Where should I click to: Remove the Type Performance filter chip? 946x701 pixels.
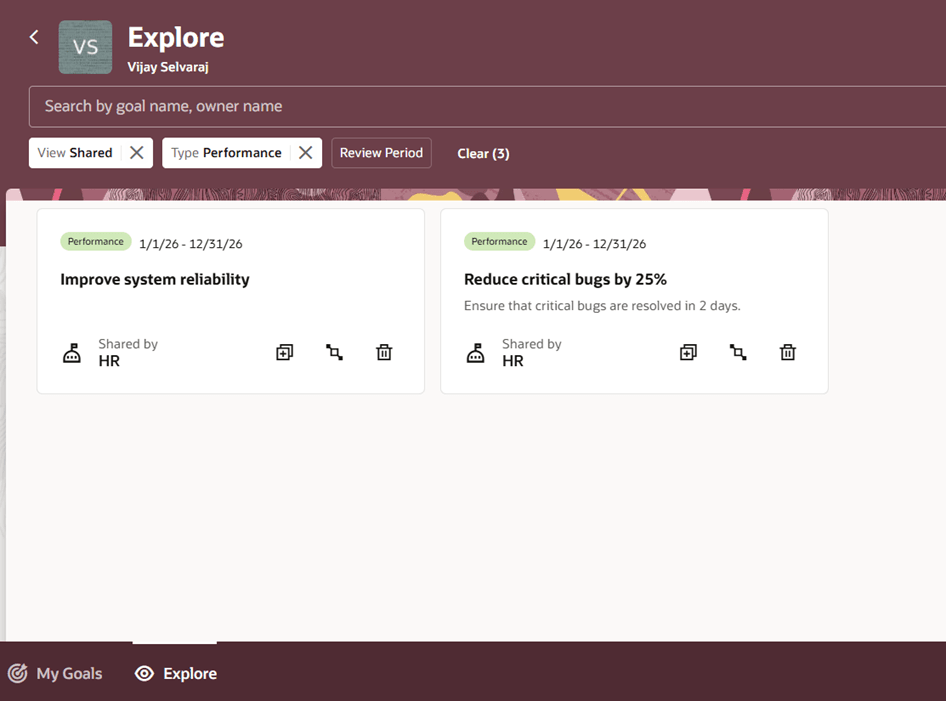pyautogui.click(x=306, y=153)
